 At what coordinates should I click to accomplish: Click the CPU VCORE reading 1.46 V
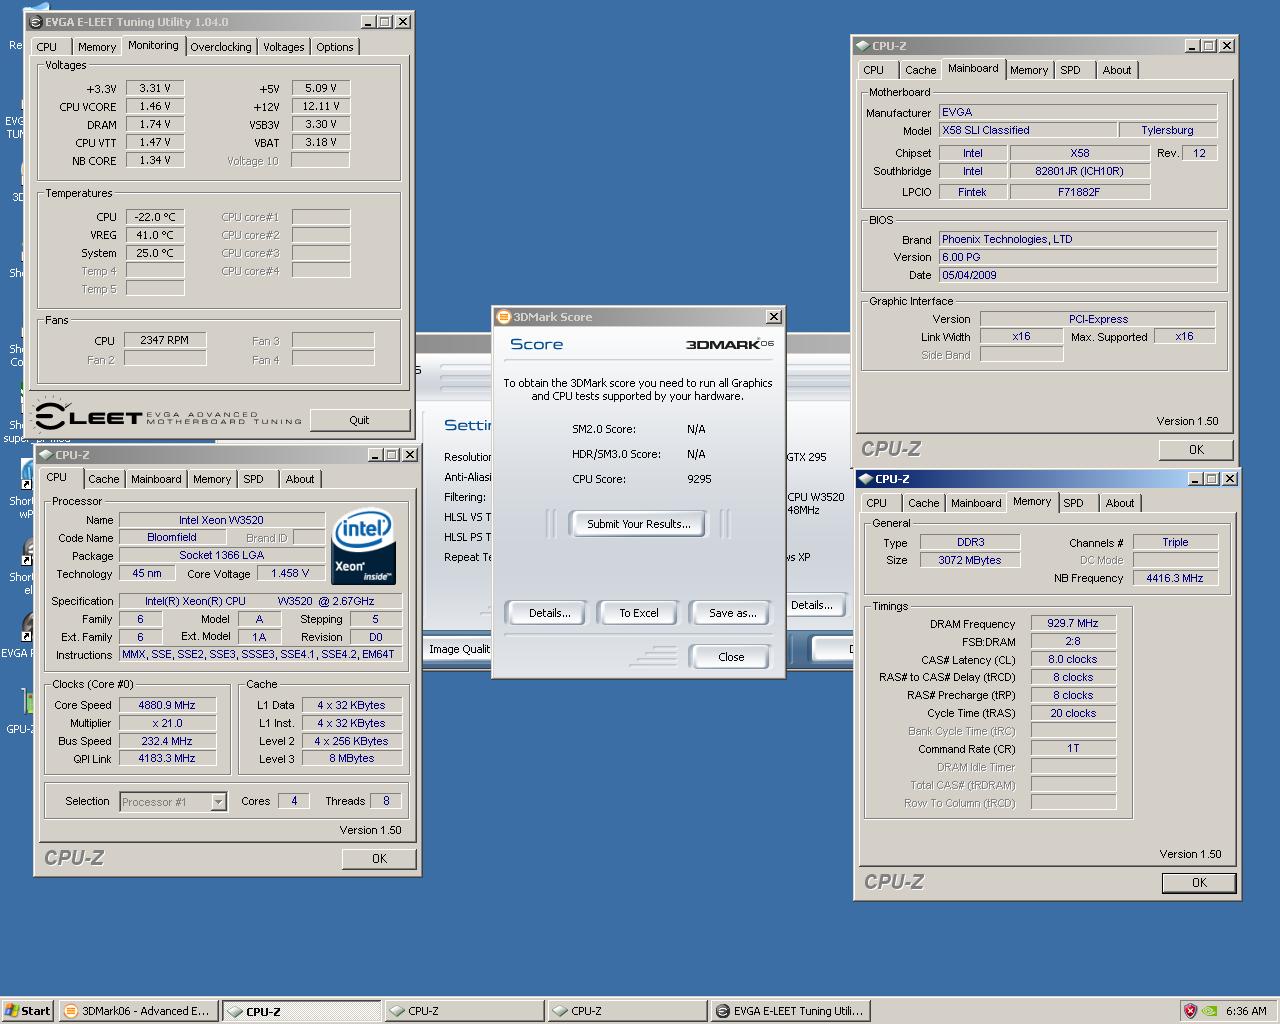pos(155,106)
